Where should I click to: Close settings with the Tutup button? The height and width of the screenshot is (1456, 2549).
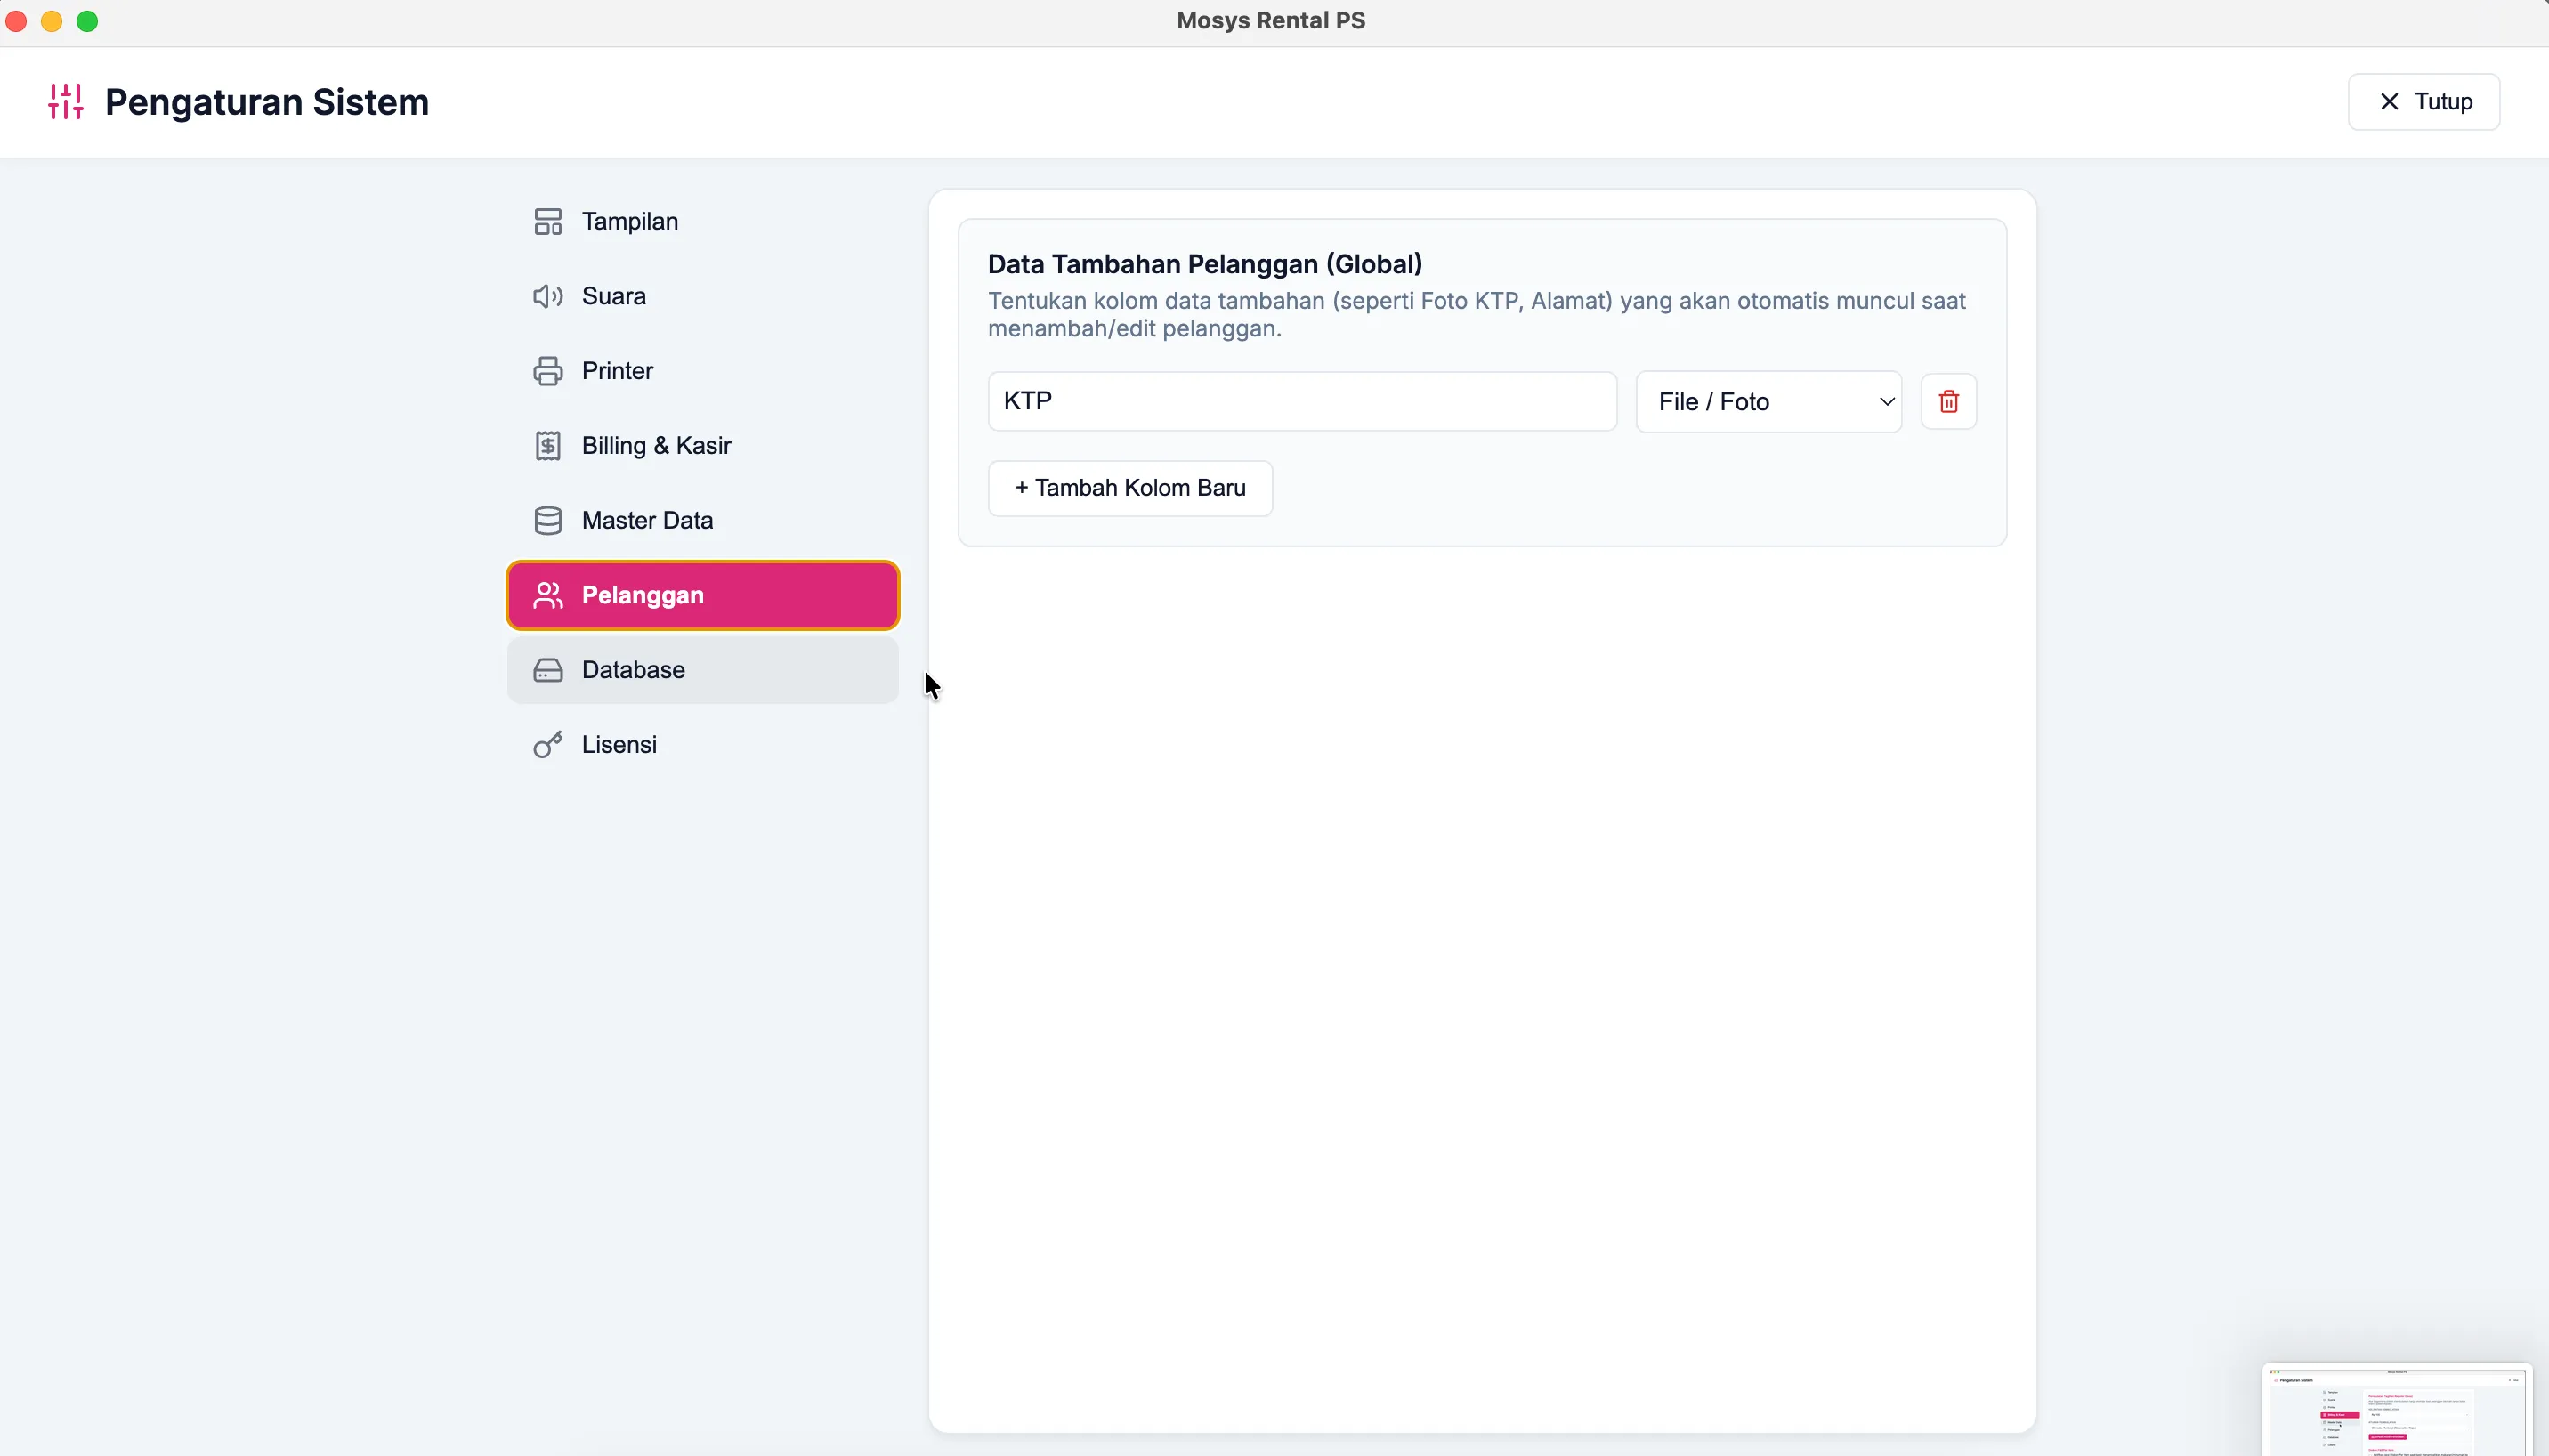click(x=2423, y=101)
